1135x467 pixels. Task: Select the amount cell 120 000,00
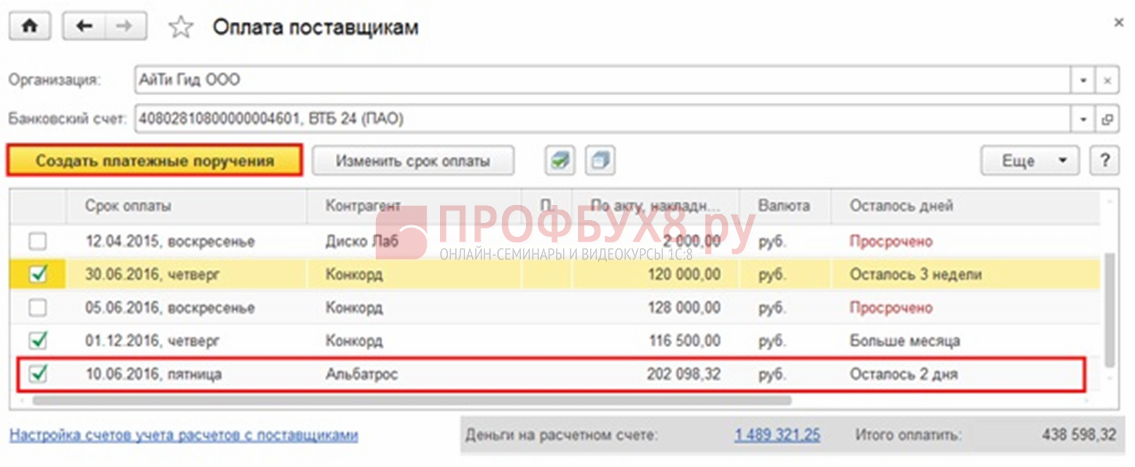pyautogui.click(x=656, y=274)
